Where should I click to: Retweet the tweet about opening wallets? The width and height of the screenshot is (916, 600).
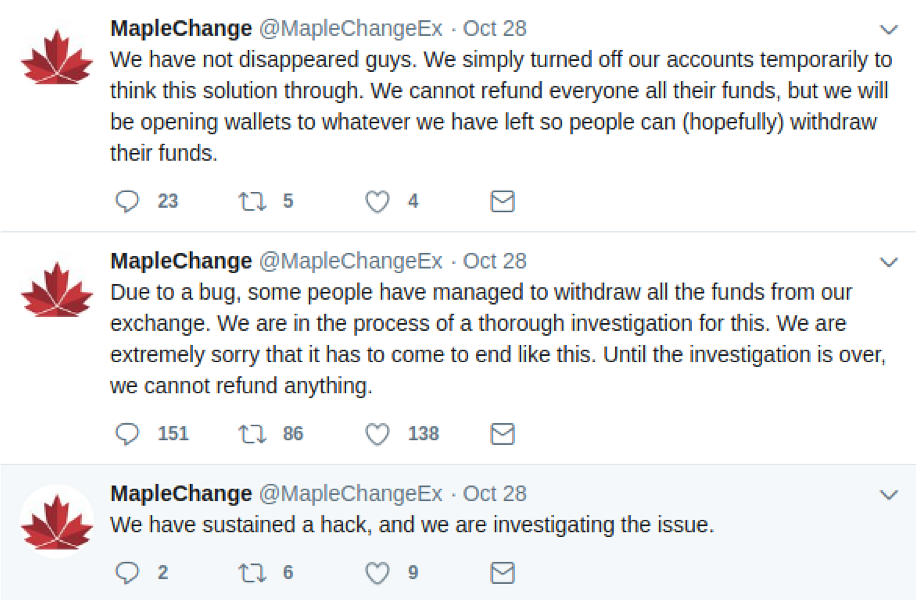click(x=252, y=201)
